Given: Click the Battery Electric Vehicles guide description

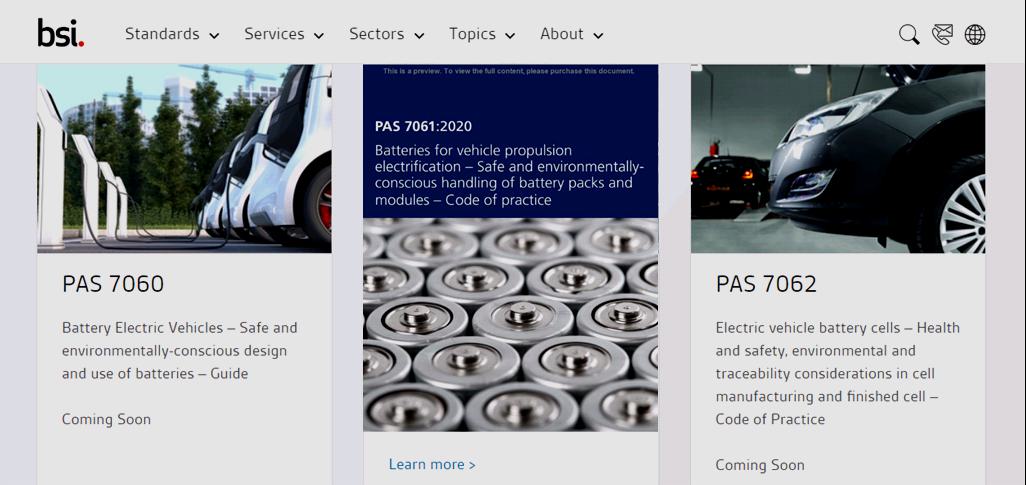Looking at the screenshot, I should click(180, 350).
